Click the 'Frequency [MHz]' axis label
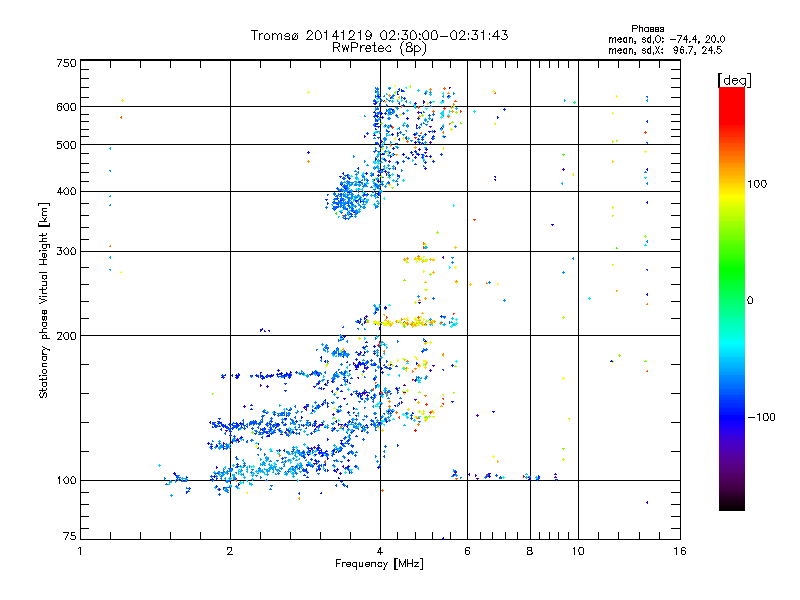Screen dimensions: 800x600 pos(379,564)
